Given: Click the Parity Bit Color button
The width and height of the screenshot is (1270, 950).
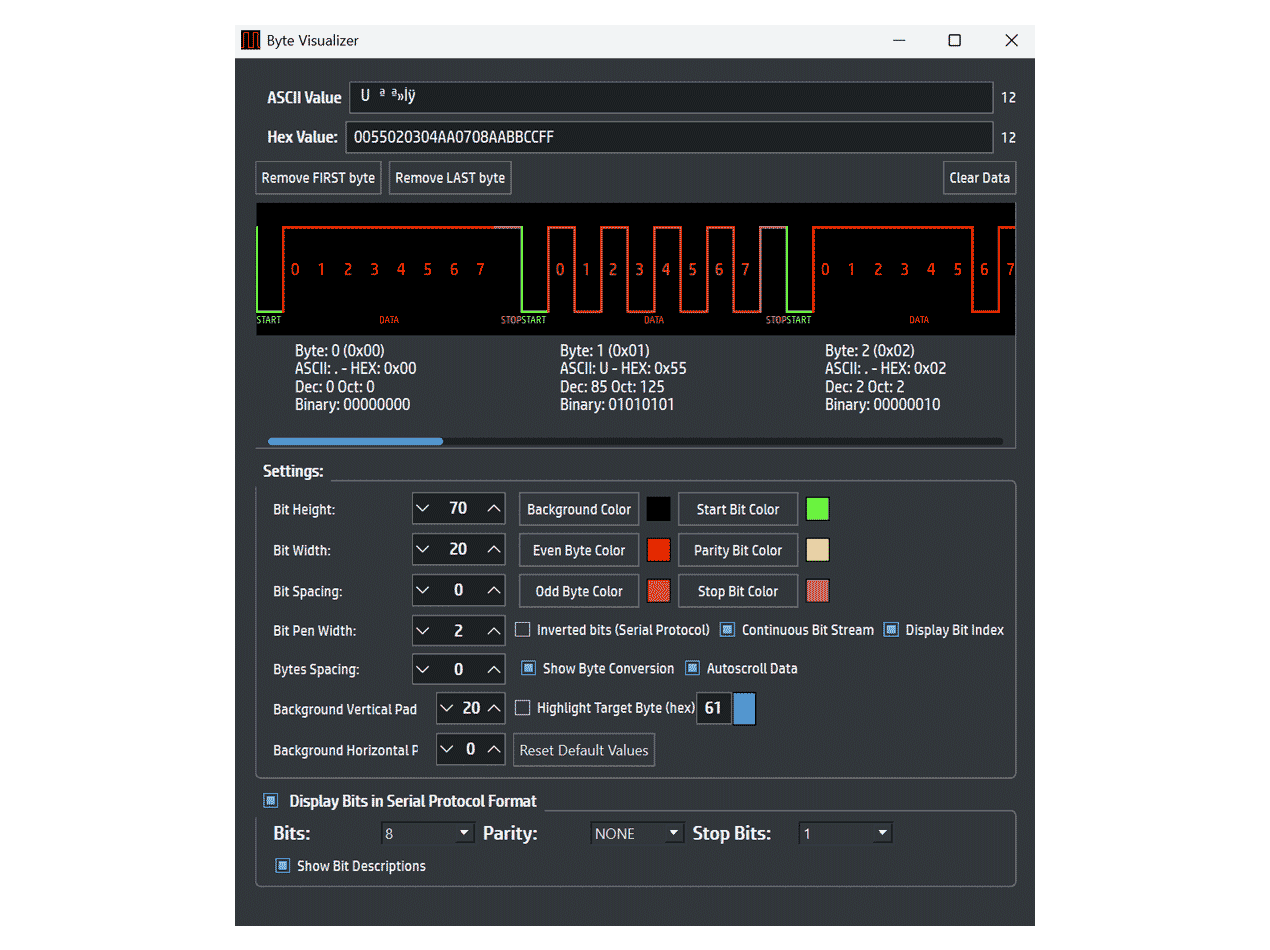Looking at the screenshot, I should (738, 550).
